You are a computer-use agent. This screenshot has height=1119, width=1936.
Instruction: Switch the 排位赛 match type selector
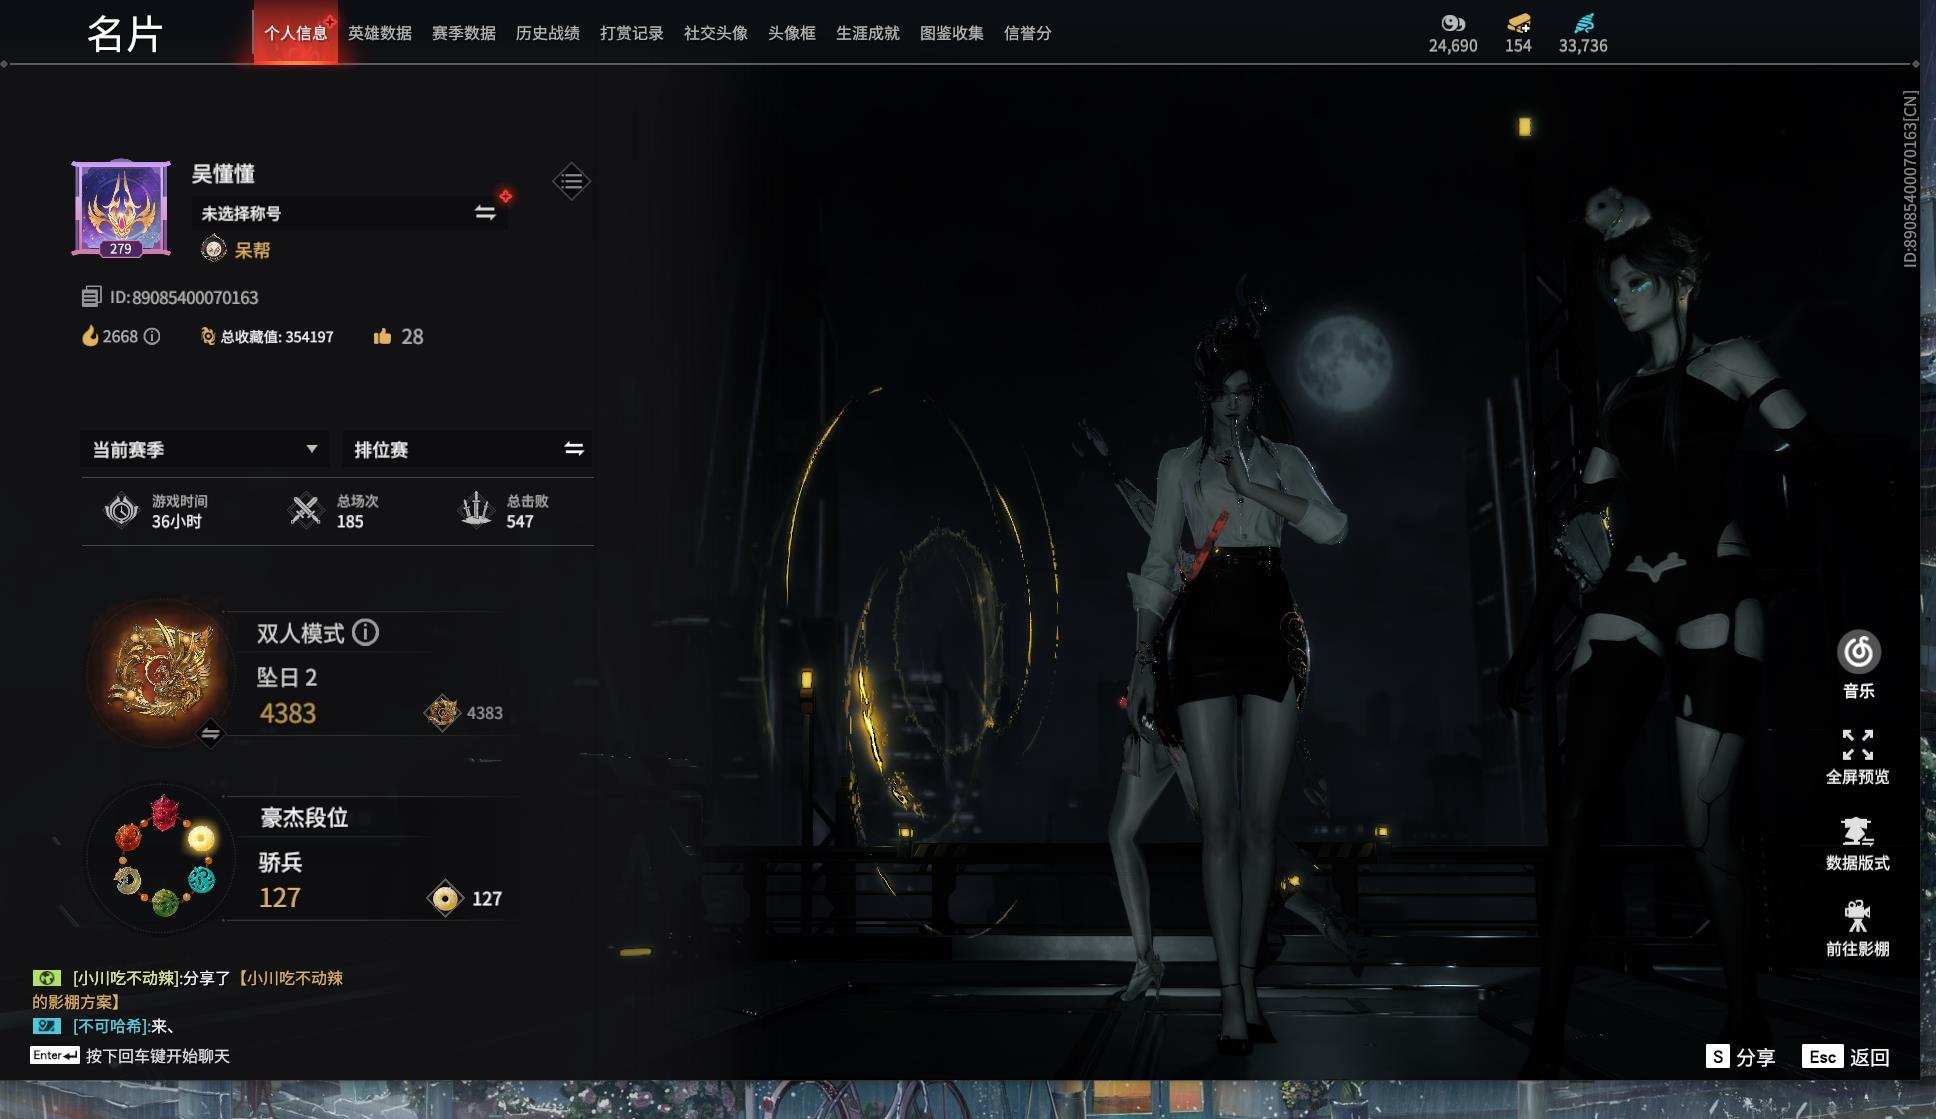(467, 449)
